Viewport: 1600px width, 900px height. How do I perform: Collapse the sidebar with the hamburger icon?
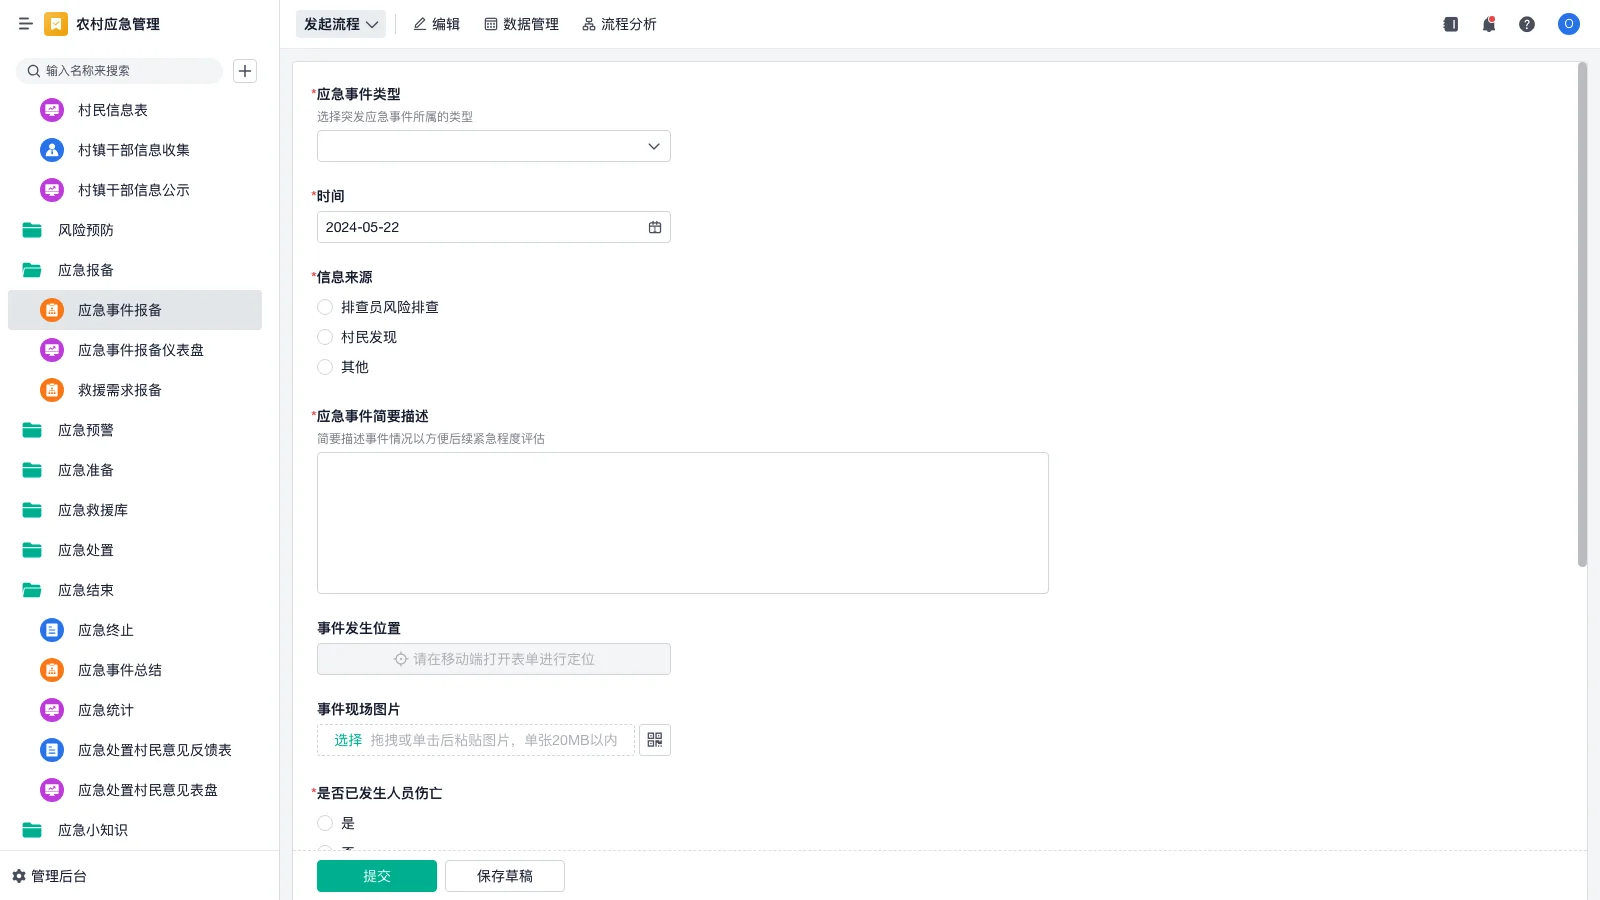(x=26, y=24)
